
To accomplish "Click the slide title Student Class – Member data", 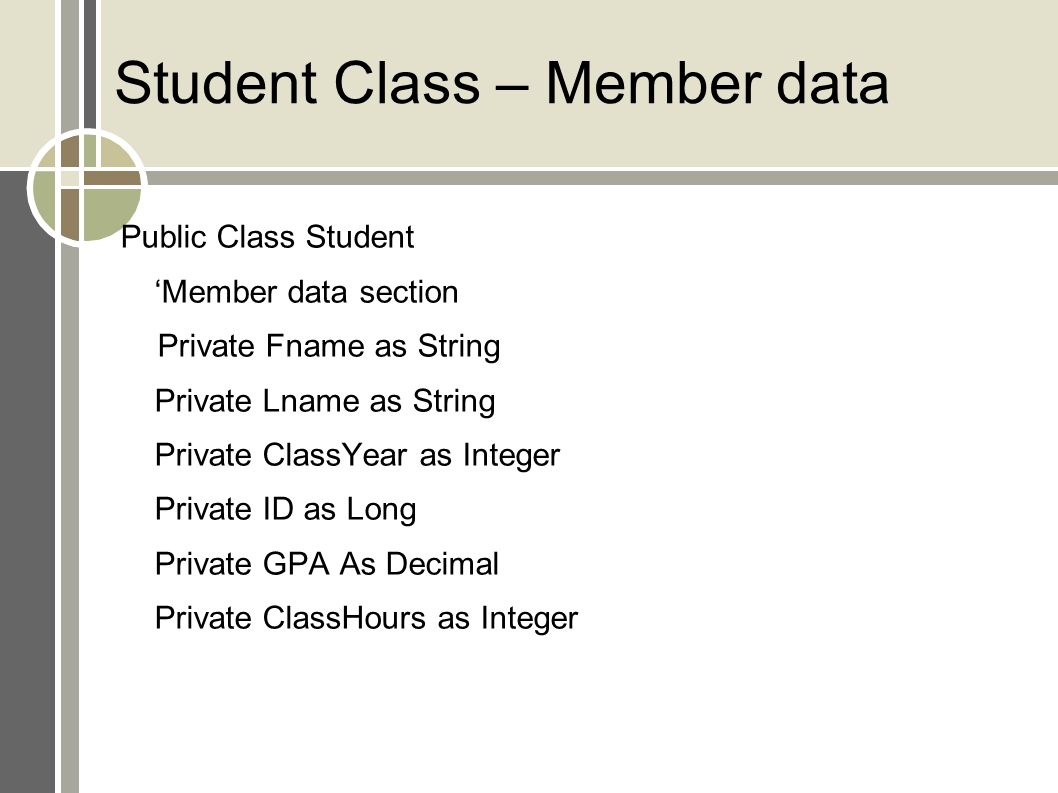I will (501, 84).
